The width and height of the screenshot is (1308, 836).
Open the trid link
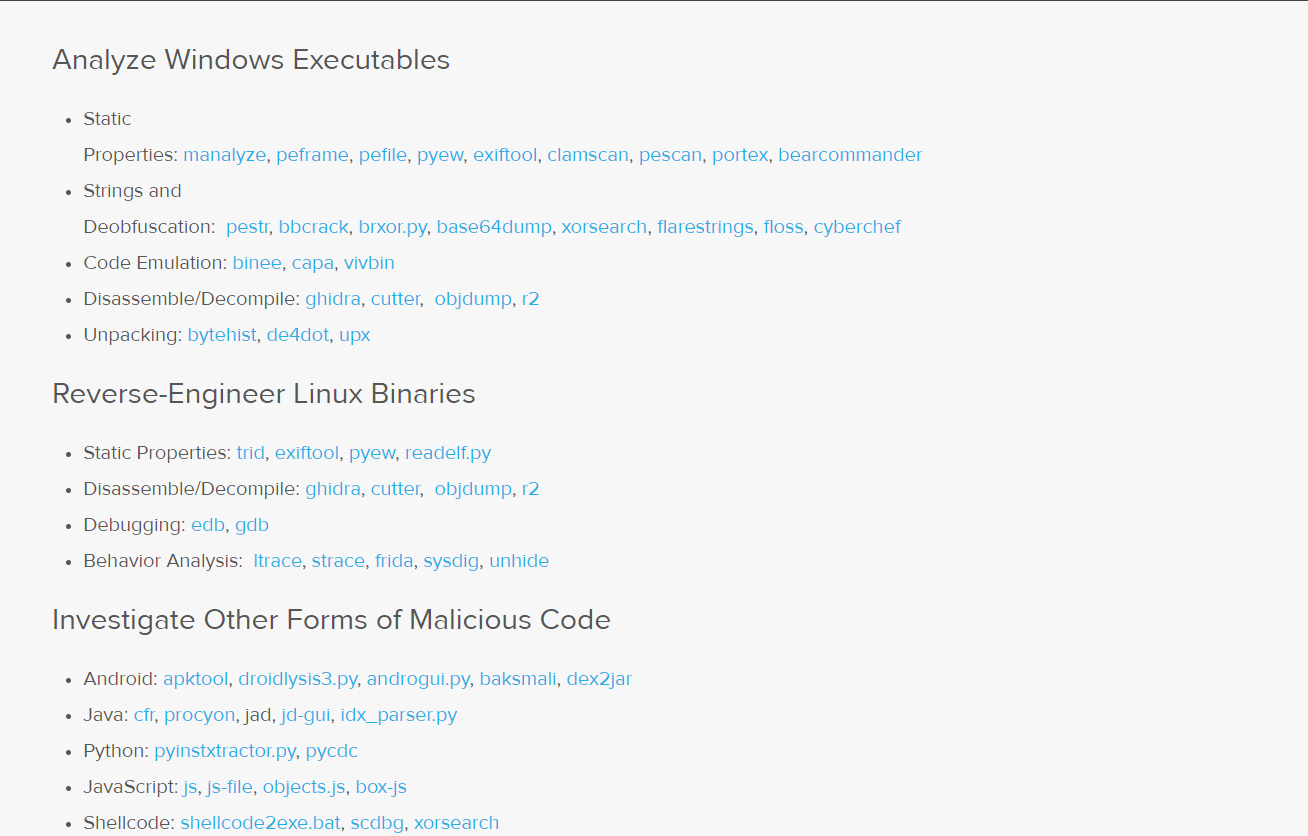[x=250, y=453]
